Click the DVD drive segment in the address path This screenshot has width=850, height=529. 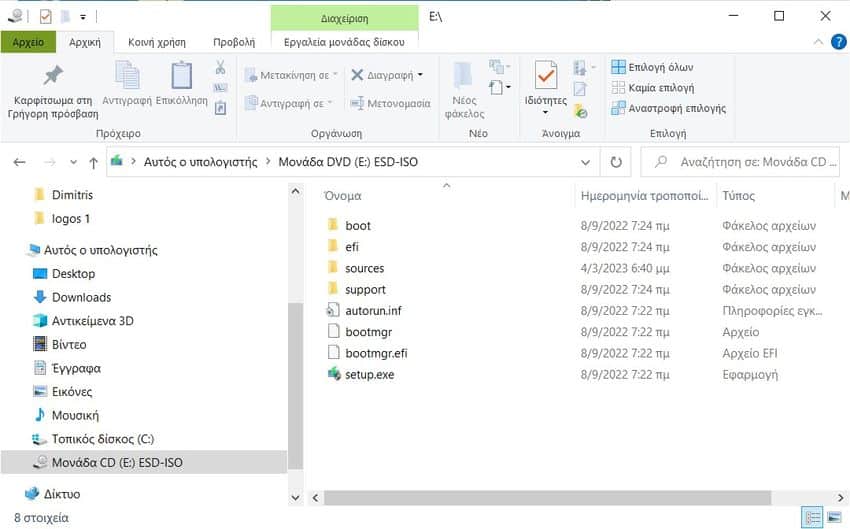tap(348, 162)
